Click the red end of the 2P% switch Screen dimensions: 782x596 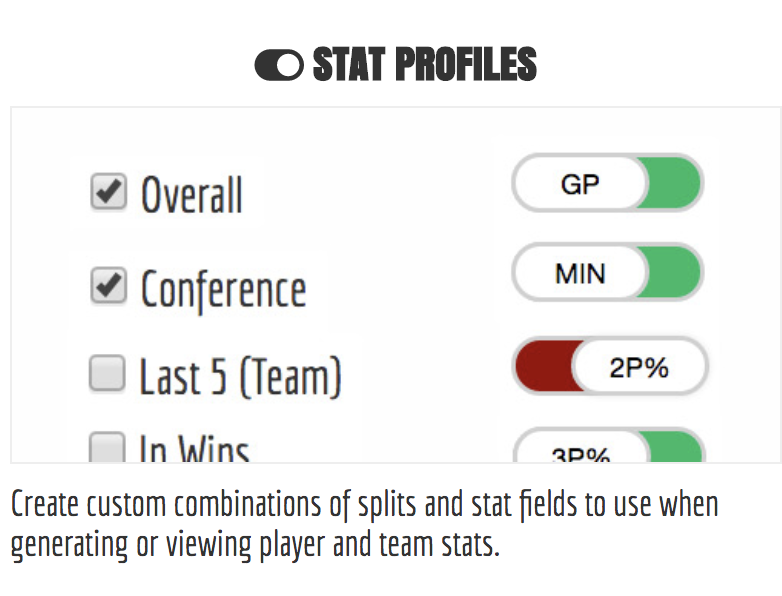point(543,368)
